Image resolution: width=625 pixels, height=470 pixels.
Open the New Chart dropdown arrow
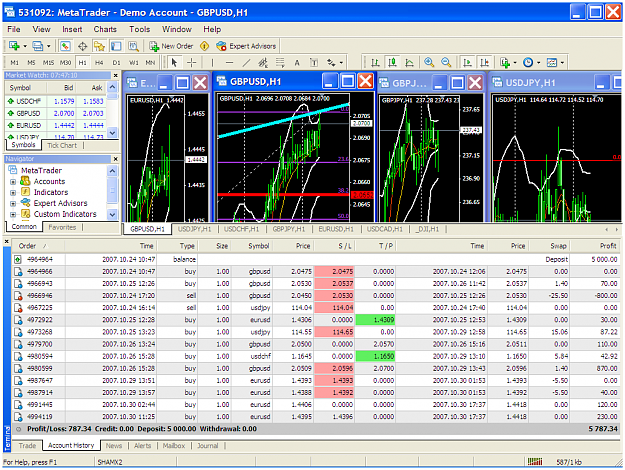click(25, 46)
